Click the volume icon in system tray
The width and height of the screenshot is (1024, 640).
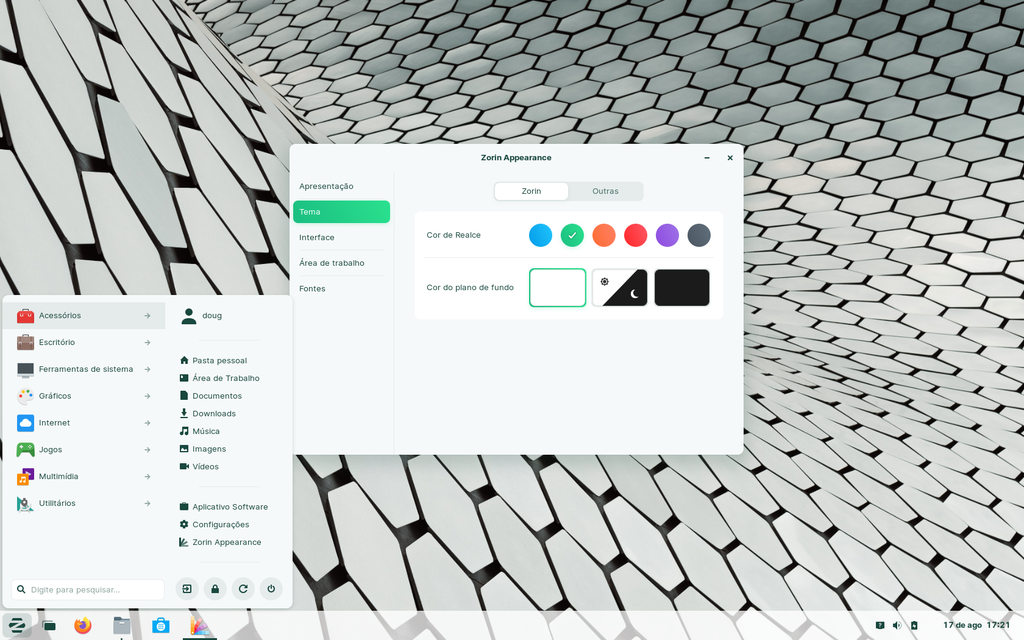[897, 626]
